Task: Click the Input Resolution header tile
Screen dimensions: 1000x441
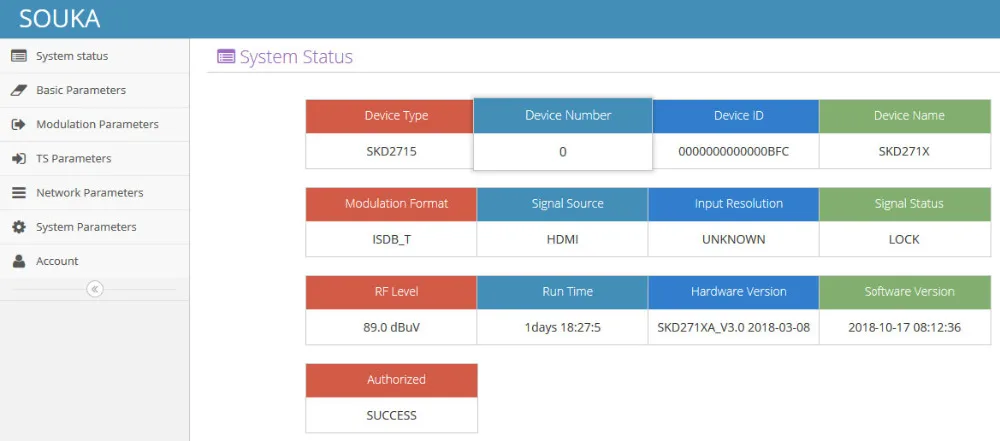Action: 733,204
